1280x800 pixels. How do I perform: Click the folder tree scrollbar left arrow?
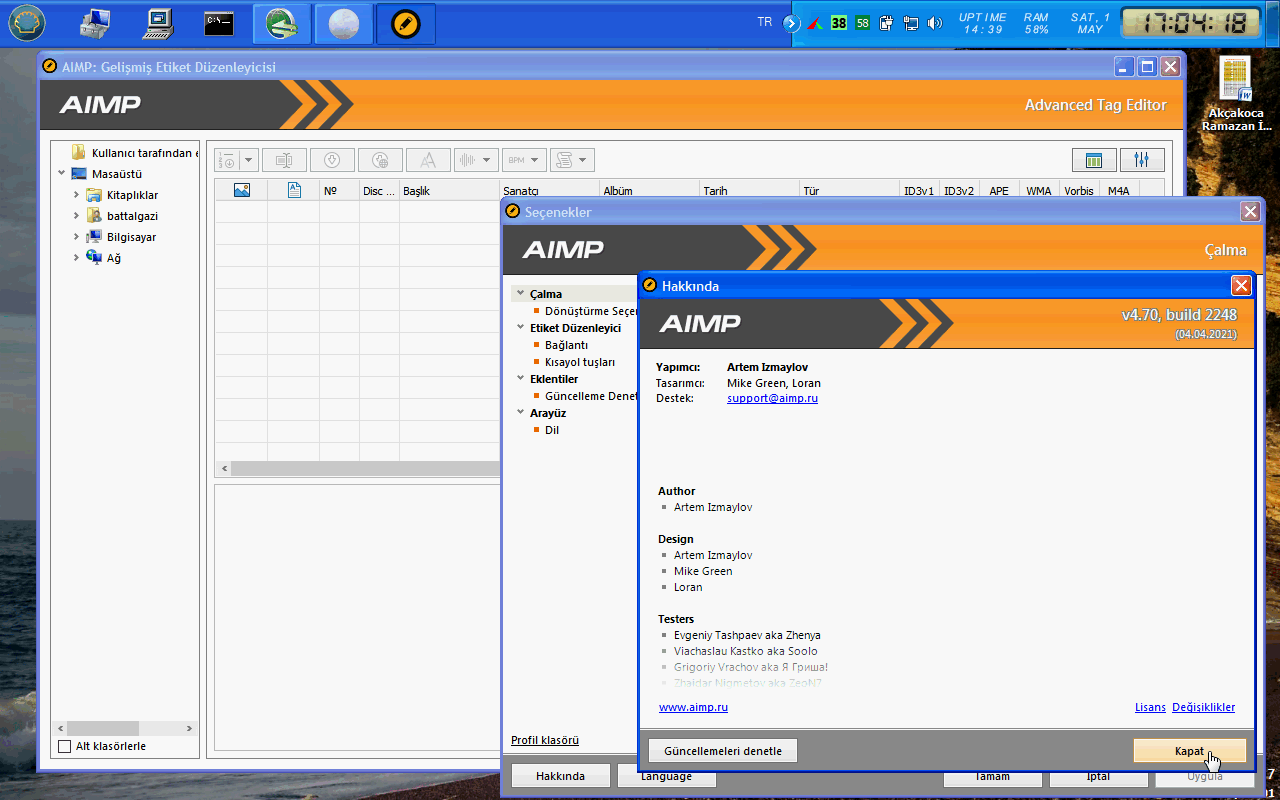(61, 729)
